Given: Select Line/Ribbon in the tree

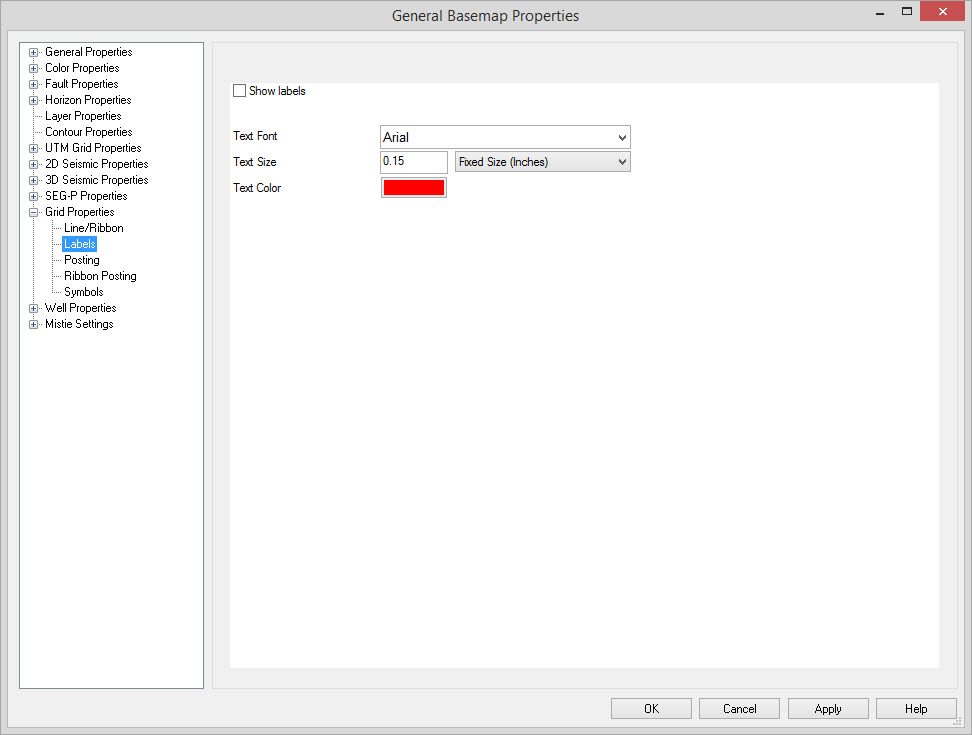Looking at the screenshot, I should coord(93,228).
